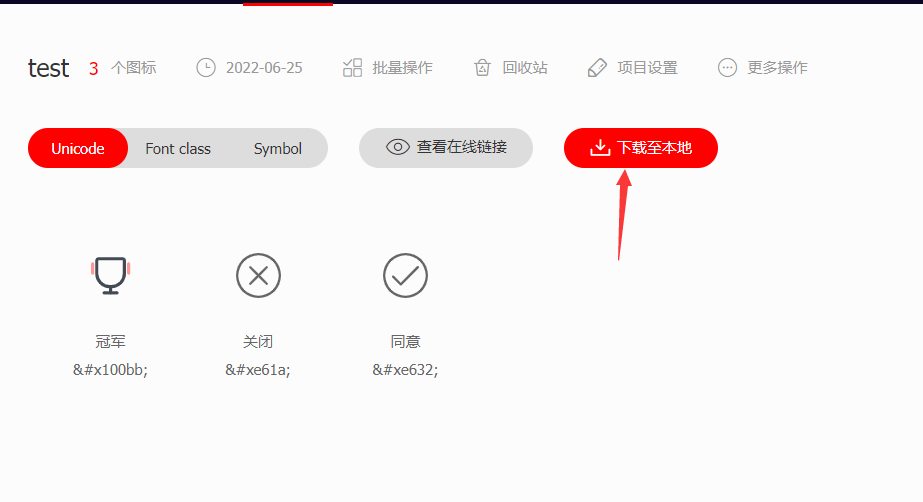Select the 关闭 circled X icon
This screenshot has height=502, width=923.
point(258,275)
